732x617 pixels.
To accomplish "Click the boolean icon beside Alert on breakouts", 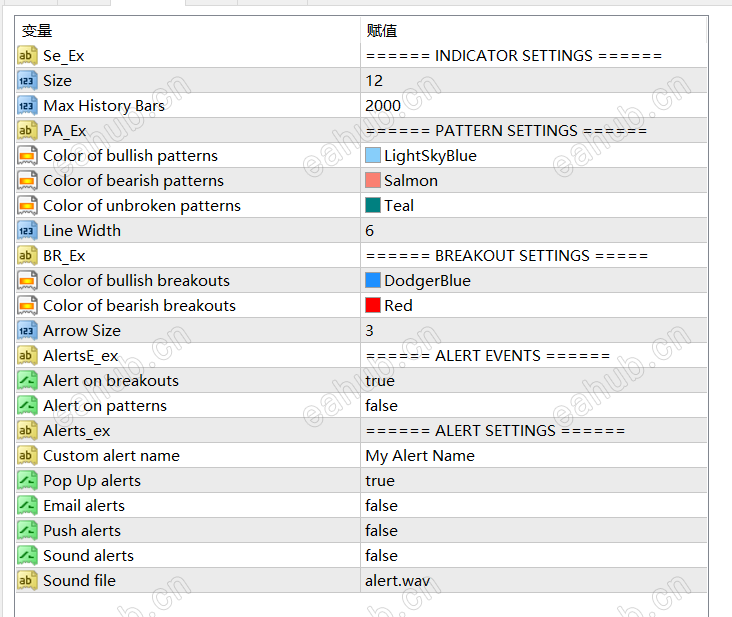I will click(x=27, y=381).
